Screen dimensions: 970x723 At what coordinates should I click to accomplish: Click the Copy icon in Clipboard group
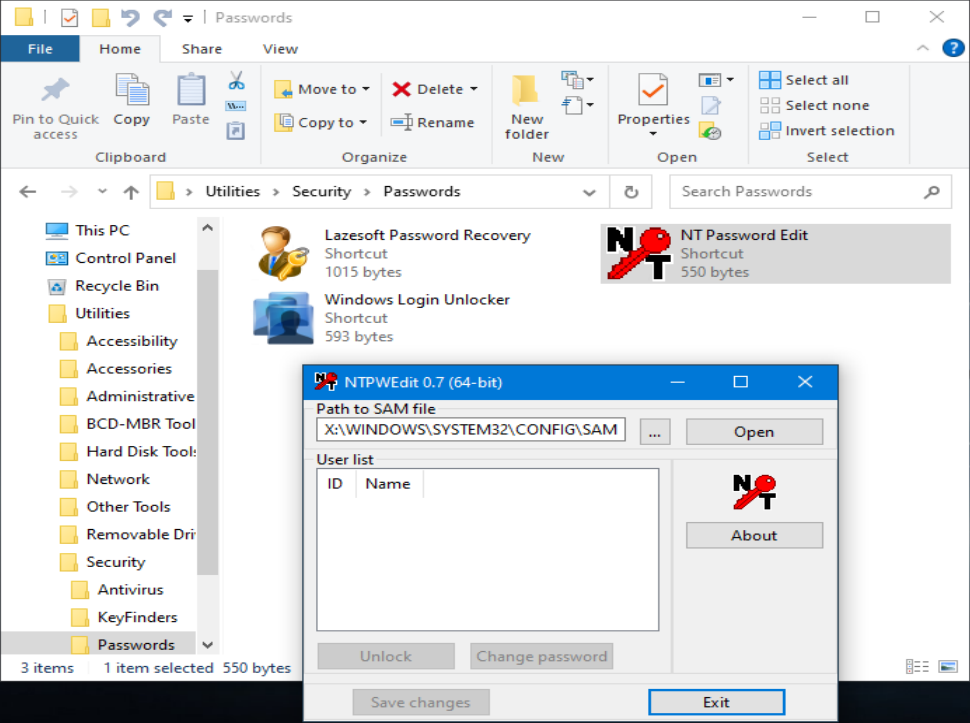(x=132, y=90)
